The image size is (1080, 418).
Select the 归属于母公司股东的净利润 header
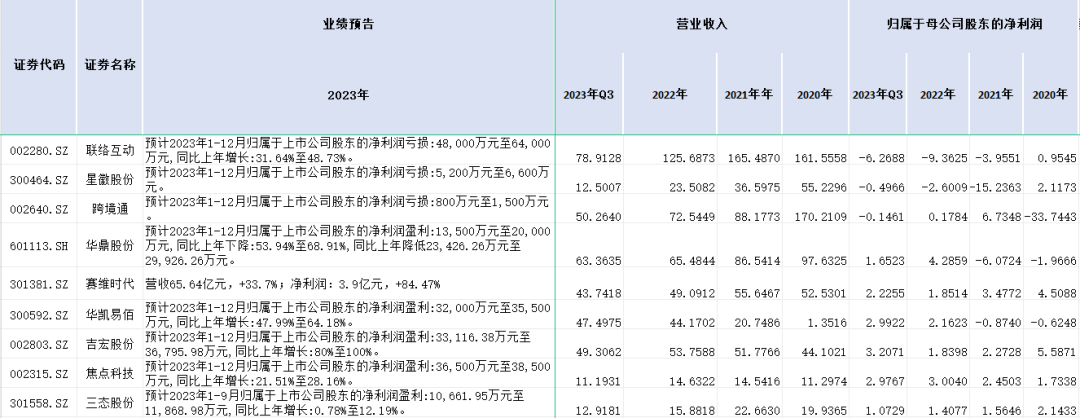[x=964, y=23]
